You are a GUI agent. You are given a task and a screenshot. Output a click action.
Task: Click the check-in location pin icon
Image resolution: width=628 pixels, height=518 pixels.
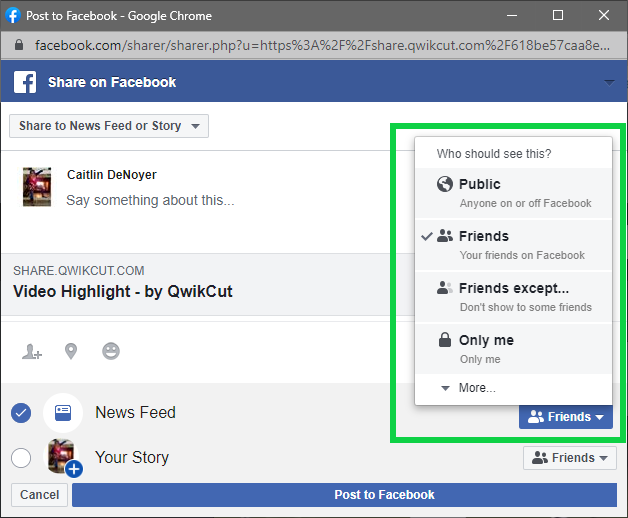pyautogui.click(x=71, y=351)
